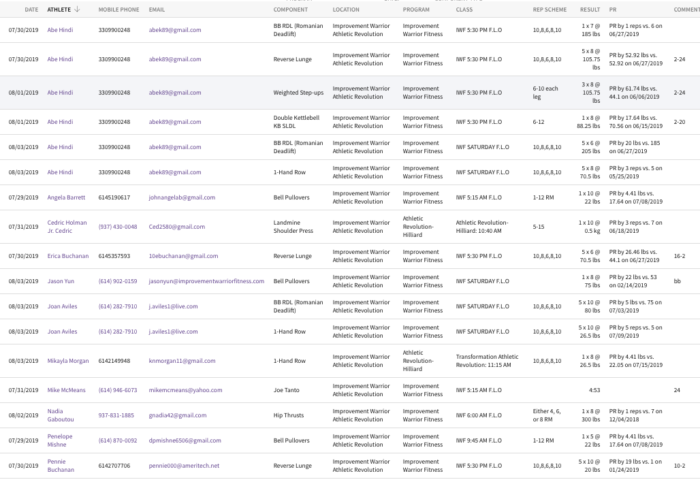Select date 07/29/2019 in Angela Barrett row
700x482 pixels.
coord(23,197)
